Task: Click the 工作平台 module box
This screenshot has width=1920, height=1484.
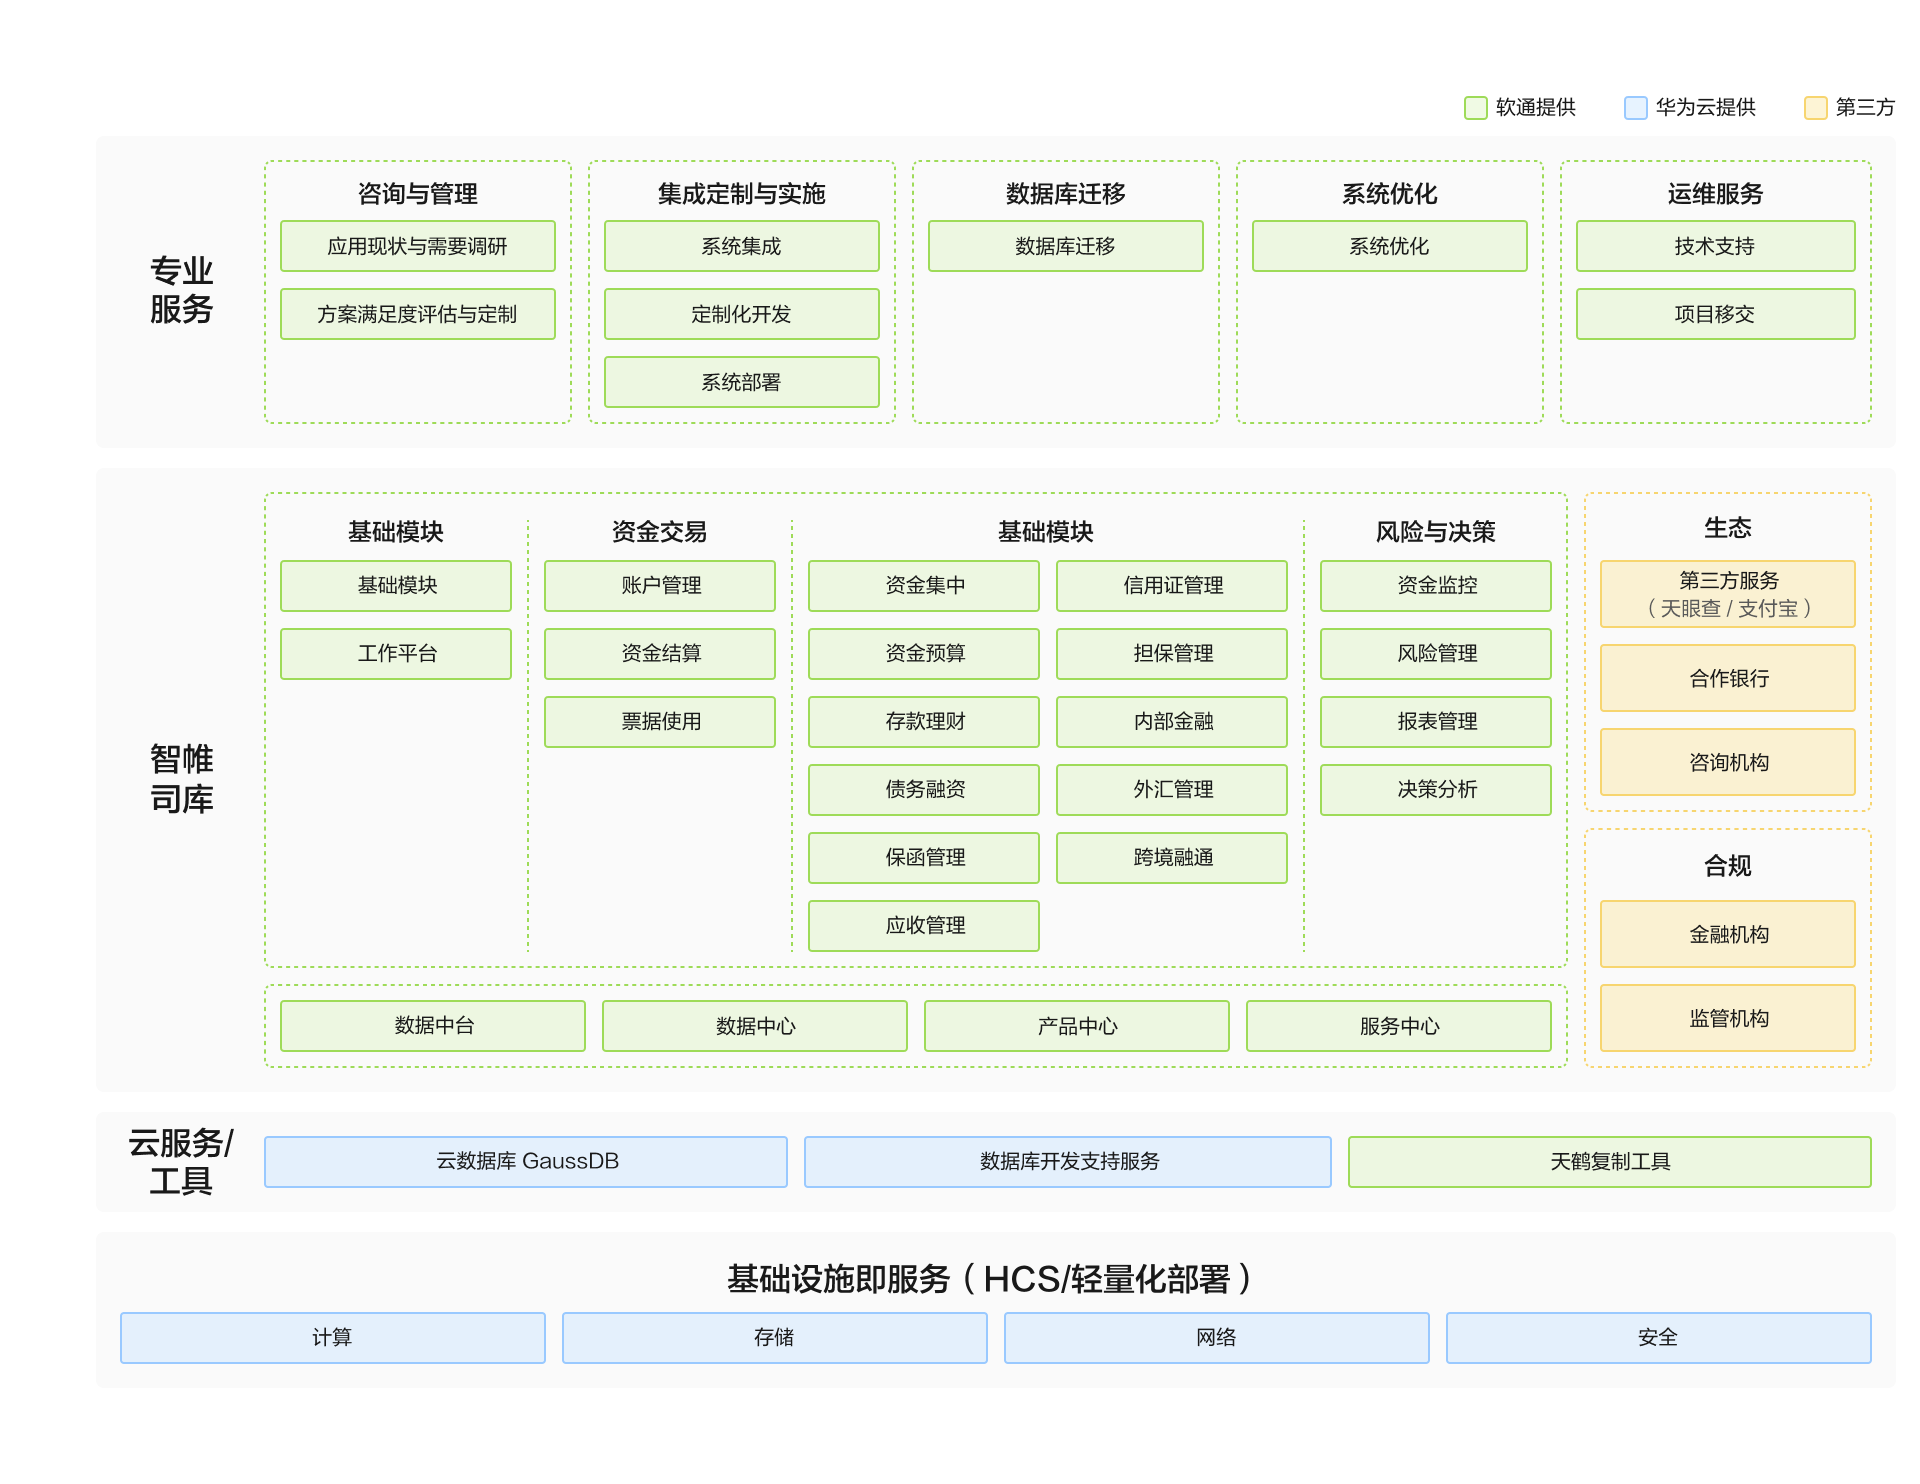Action: pos(396,654)
